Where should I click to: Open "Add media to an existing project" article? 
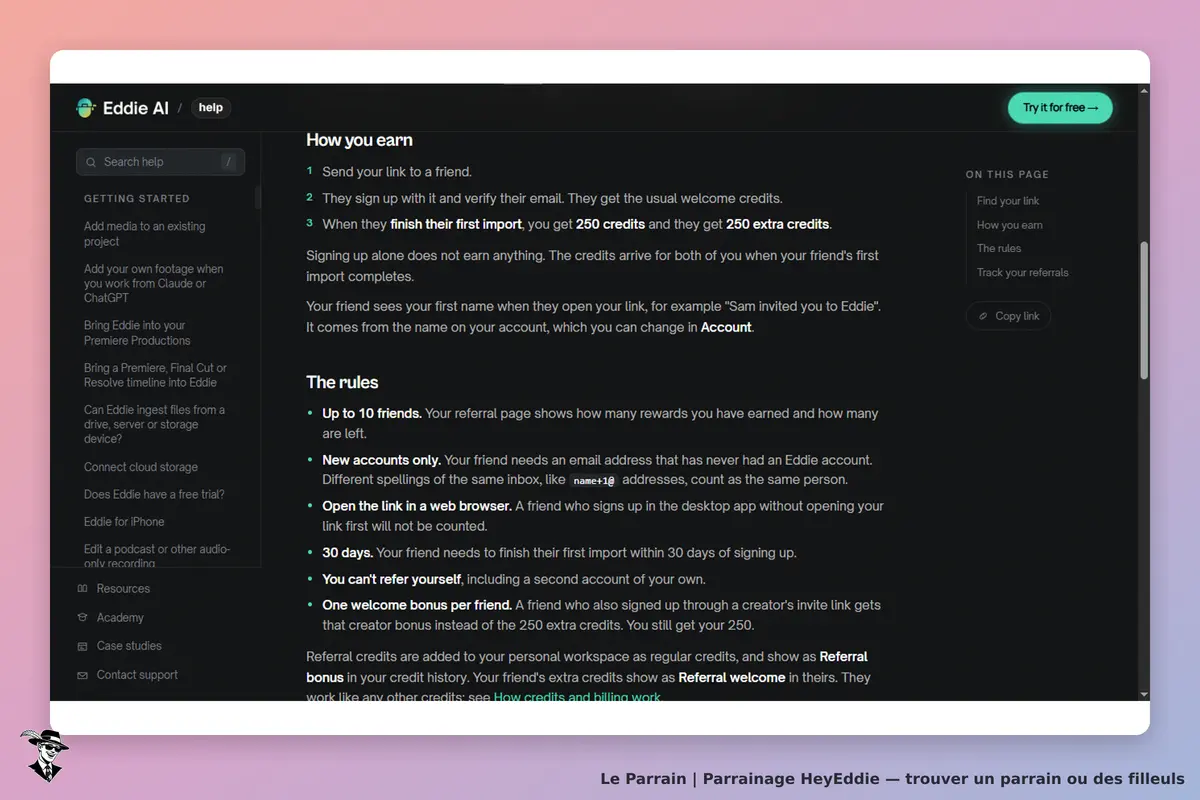[145, 234]
